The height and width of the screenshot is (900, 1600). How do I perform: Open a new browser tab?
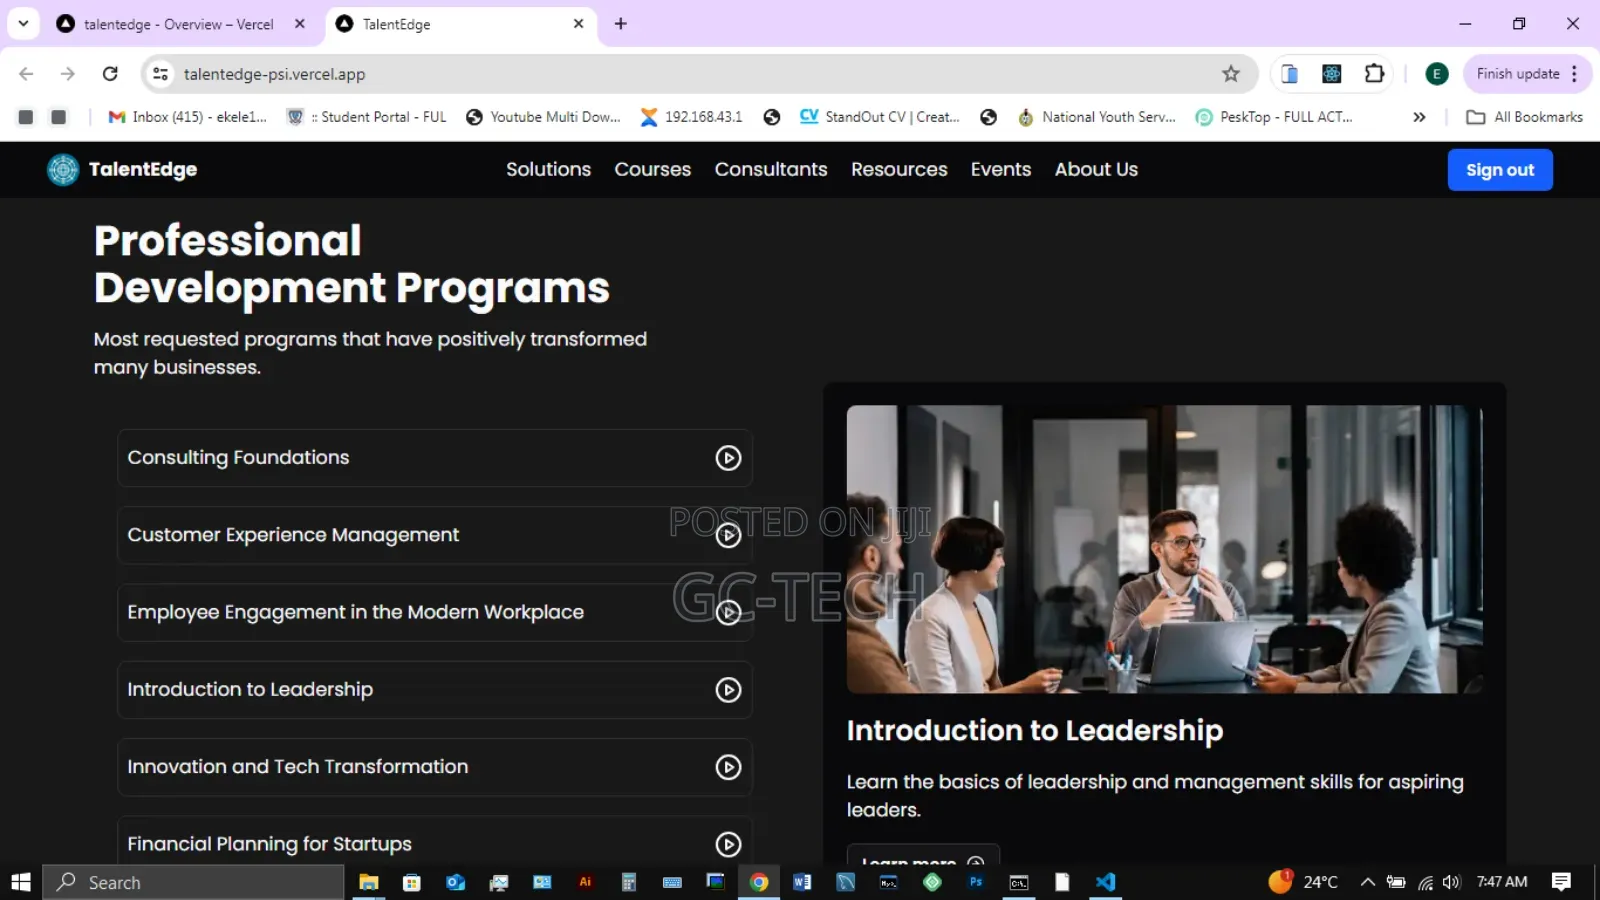coord(620,24)
